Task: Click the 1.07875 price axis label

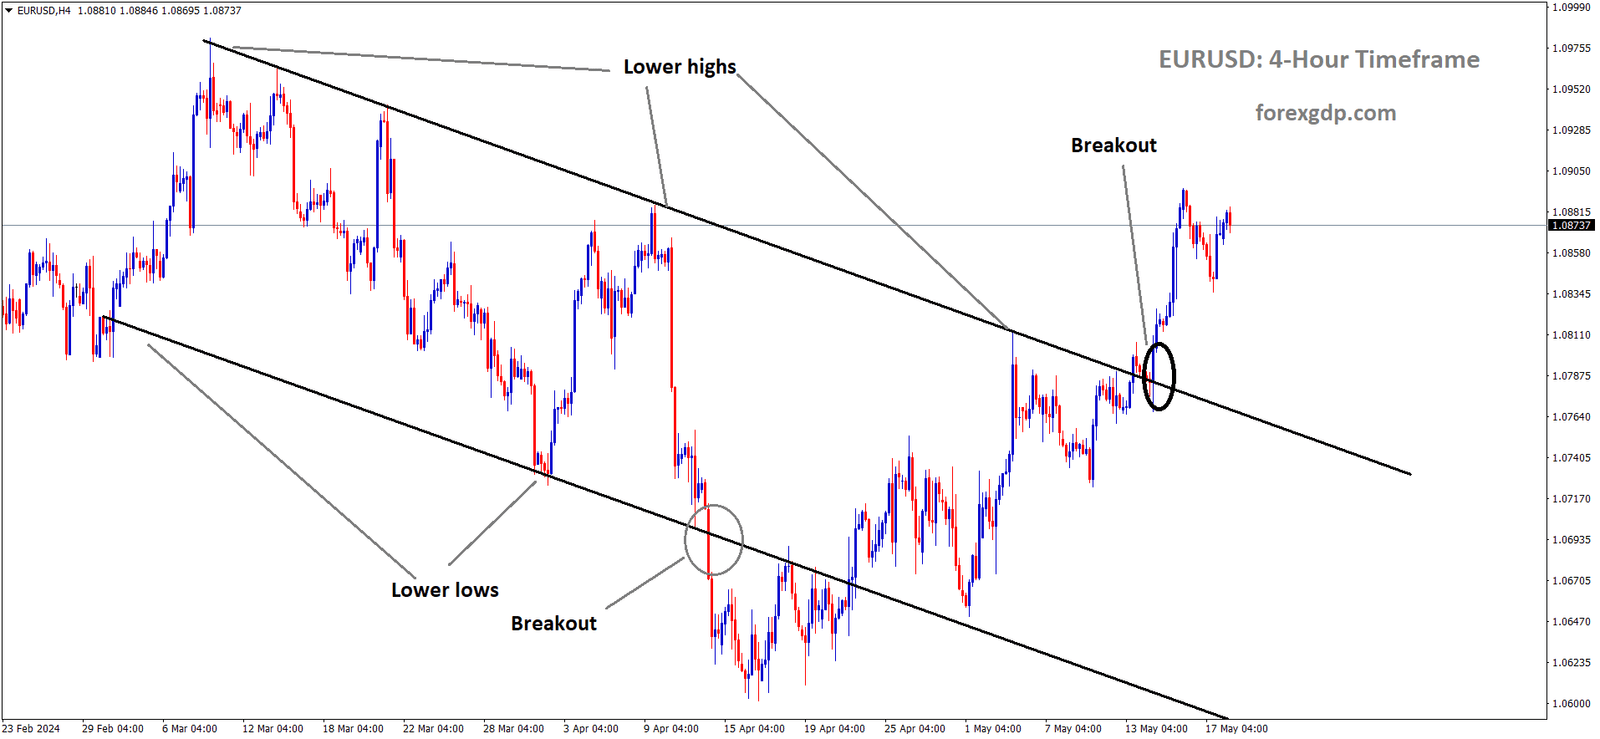Action: pos(1571,376)
